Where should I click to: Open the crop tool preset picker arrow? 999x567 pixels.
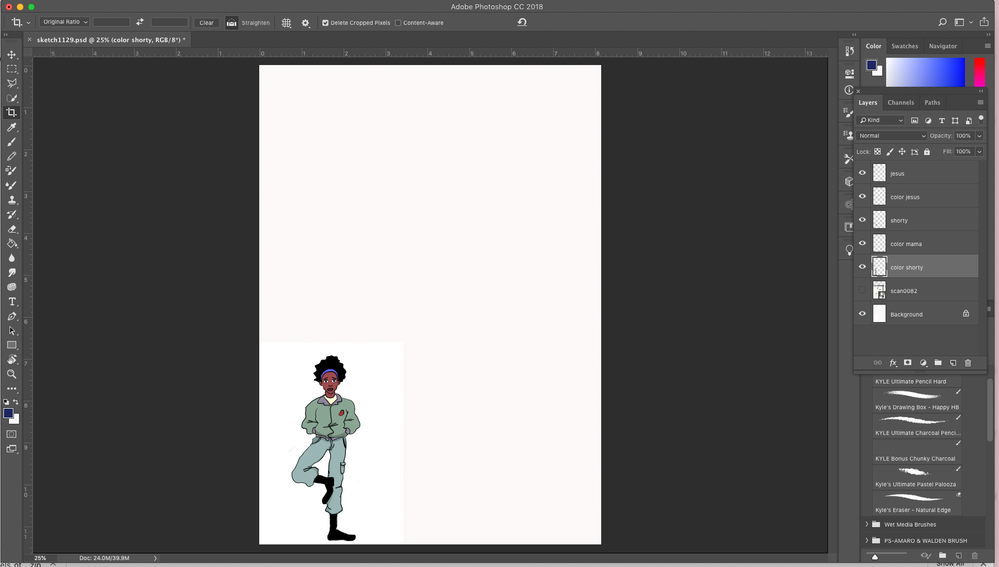point(28,22)
